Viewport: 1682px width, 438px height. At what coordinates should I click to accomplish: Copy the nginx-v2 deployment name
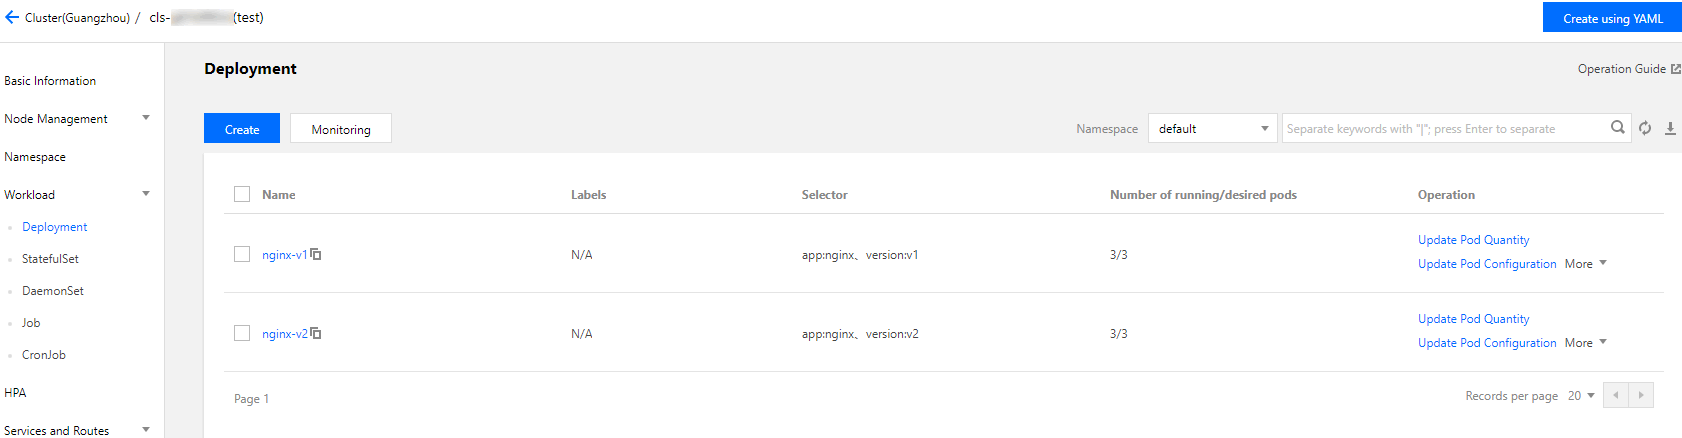316,334
